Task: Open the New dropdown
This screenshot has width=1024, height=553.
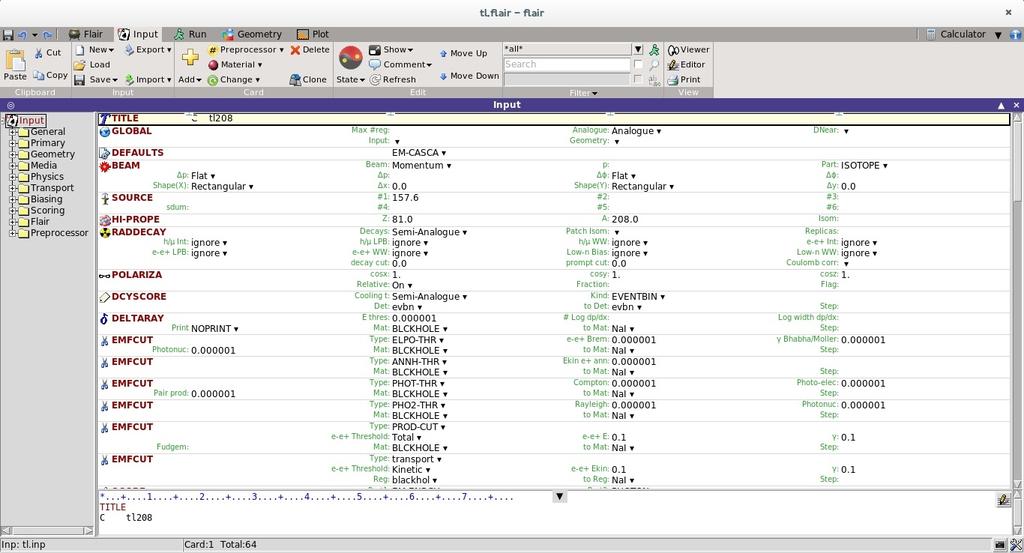Action: pyautogui.click(x=94, y=50)
